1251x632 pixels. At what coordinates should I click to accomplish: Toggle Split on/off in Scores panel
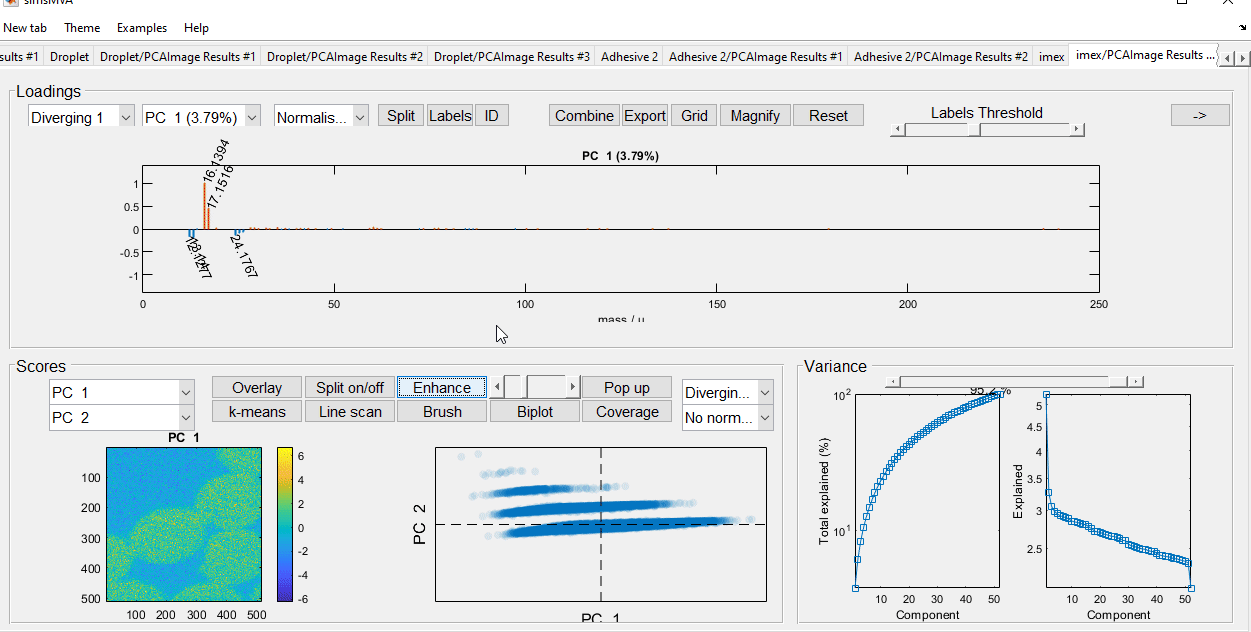349,387
